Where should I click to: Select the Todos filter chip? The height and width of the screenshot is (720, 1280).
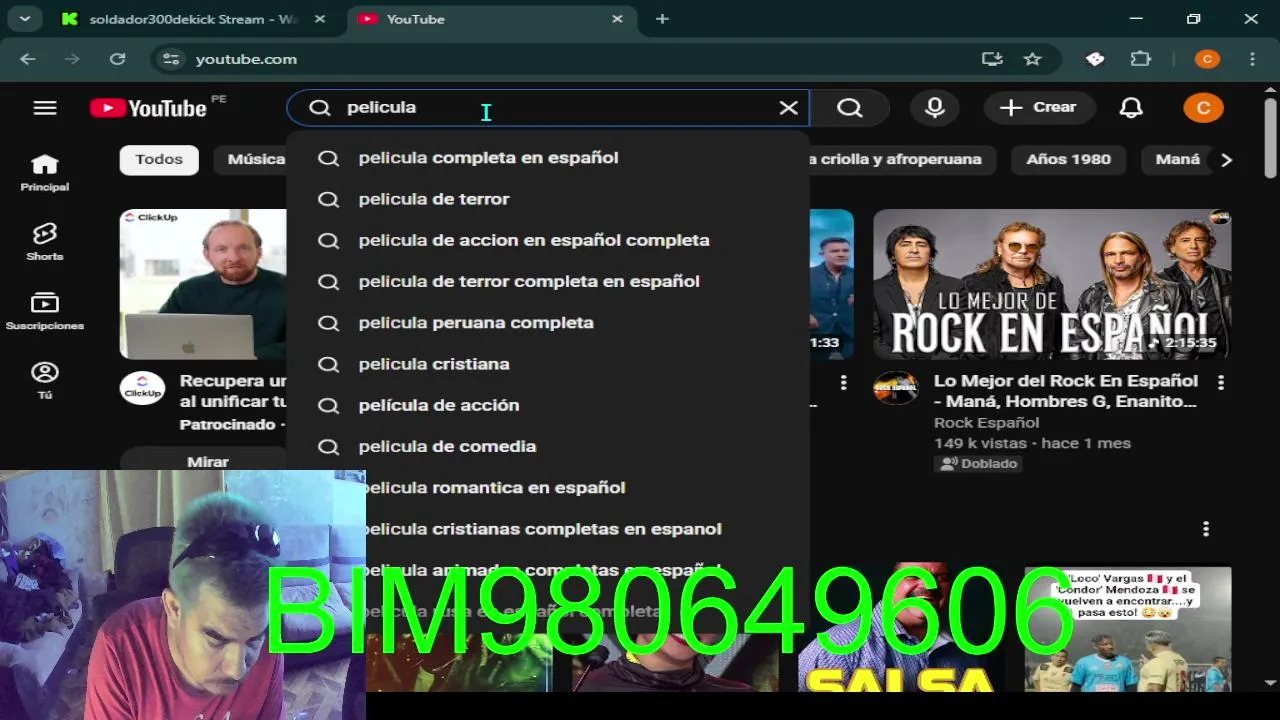tap(159, 160)
